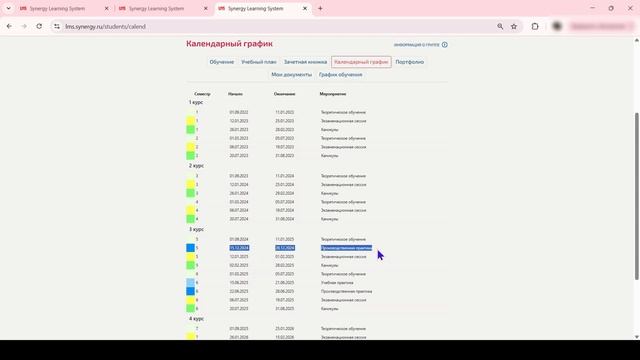The width and height of the screenshot is (640, 360).
Task: Click the scrollbar up arrow at page top
Action: click(x=636, y=40)
